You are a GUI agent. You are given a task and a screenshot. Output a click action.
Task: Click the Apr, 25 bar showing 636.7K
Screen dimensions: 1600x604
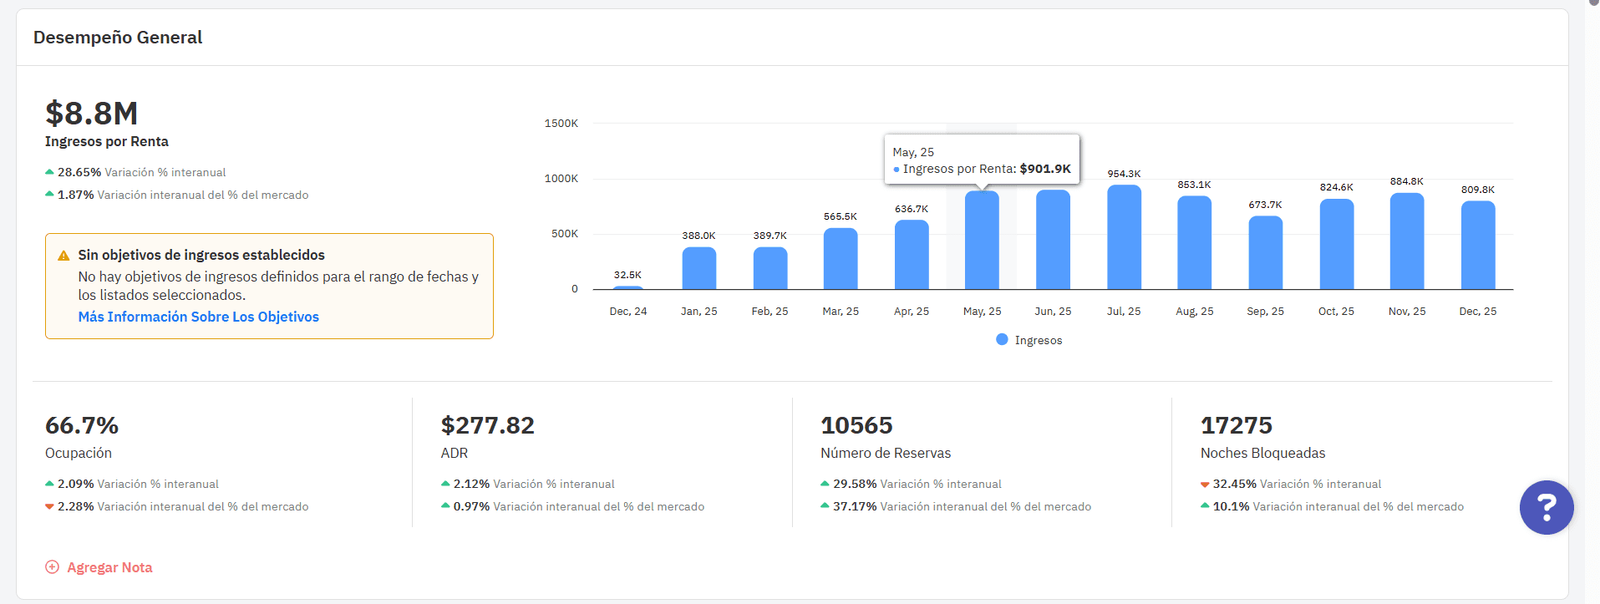coord(911,255)
